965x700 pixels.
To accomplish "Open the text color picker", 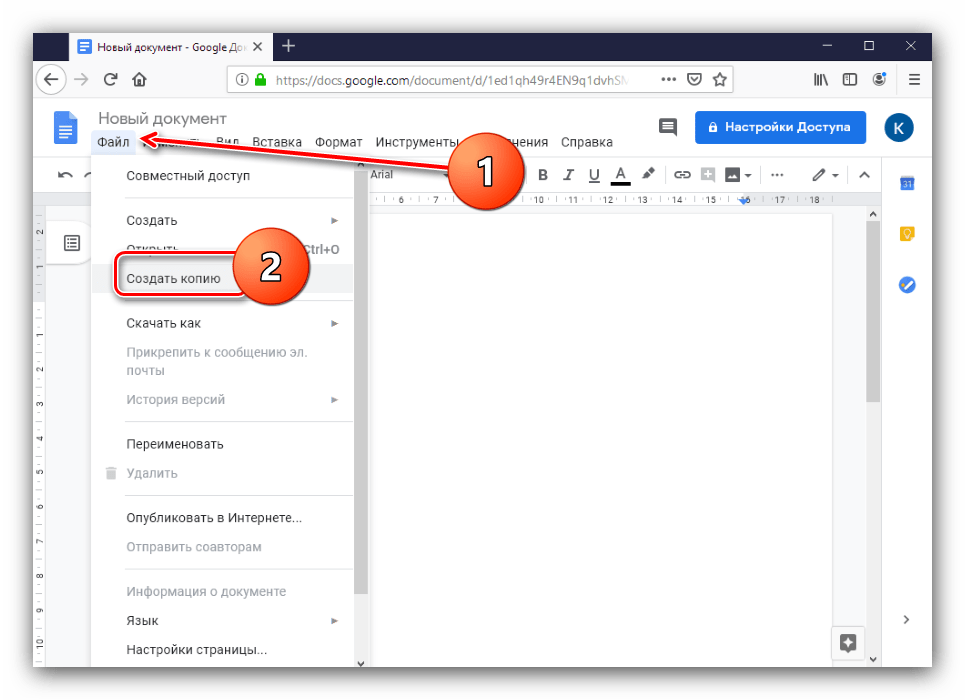I will click(620, 175).
